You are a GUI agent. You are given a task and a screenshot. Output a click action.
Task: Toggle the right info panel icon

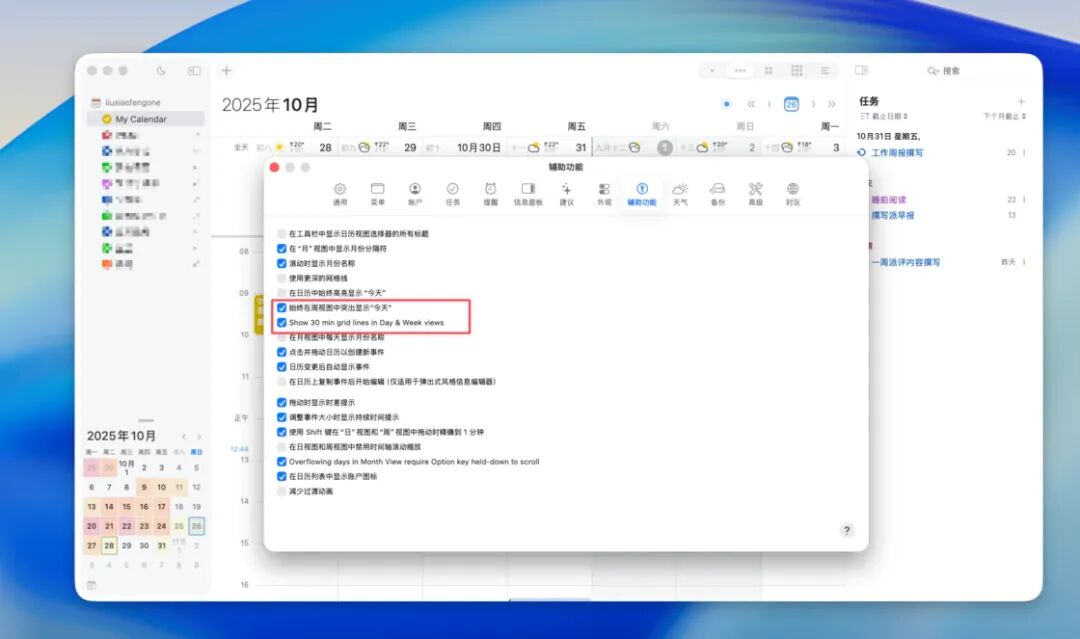[x=861, y=70]
